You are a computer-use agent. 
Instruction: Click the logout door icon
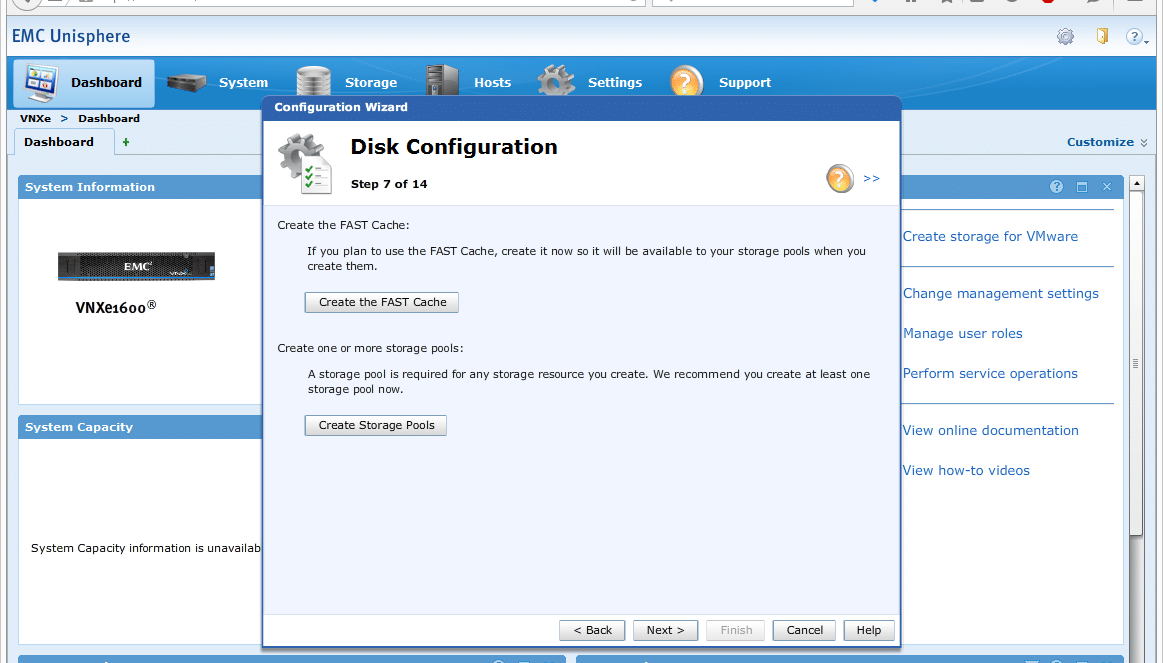tap(1102, 36)
